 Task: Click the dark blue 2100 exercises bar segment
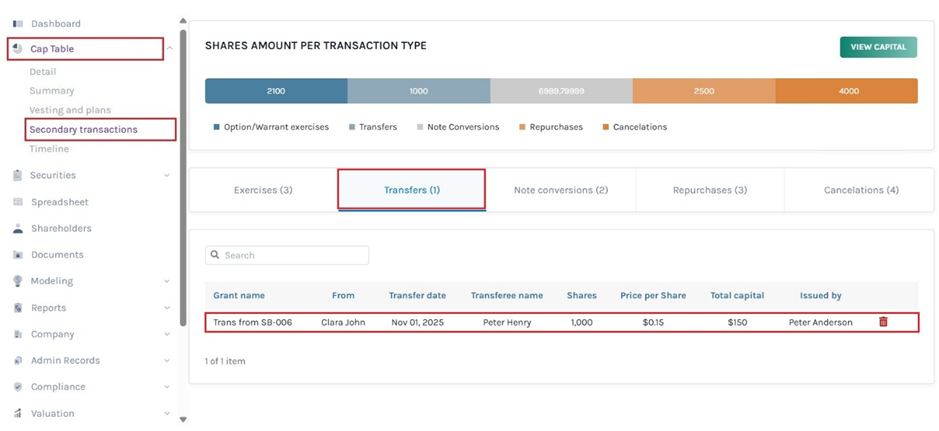coord(276,91)
